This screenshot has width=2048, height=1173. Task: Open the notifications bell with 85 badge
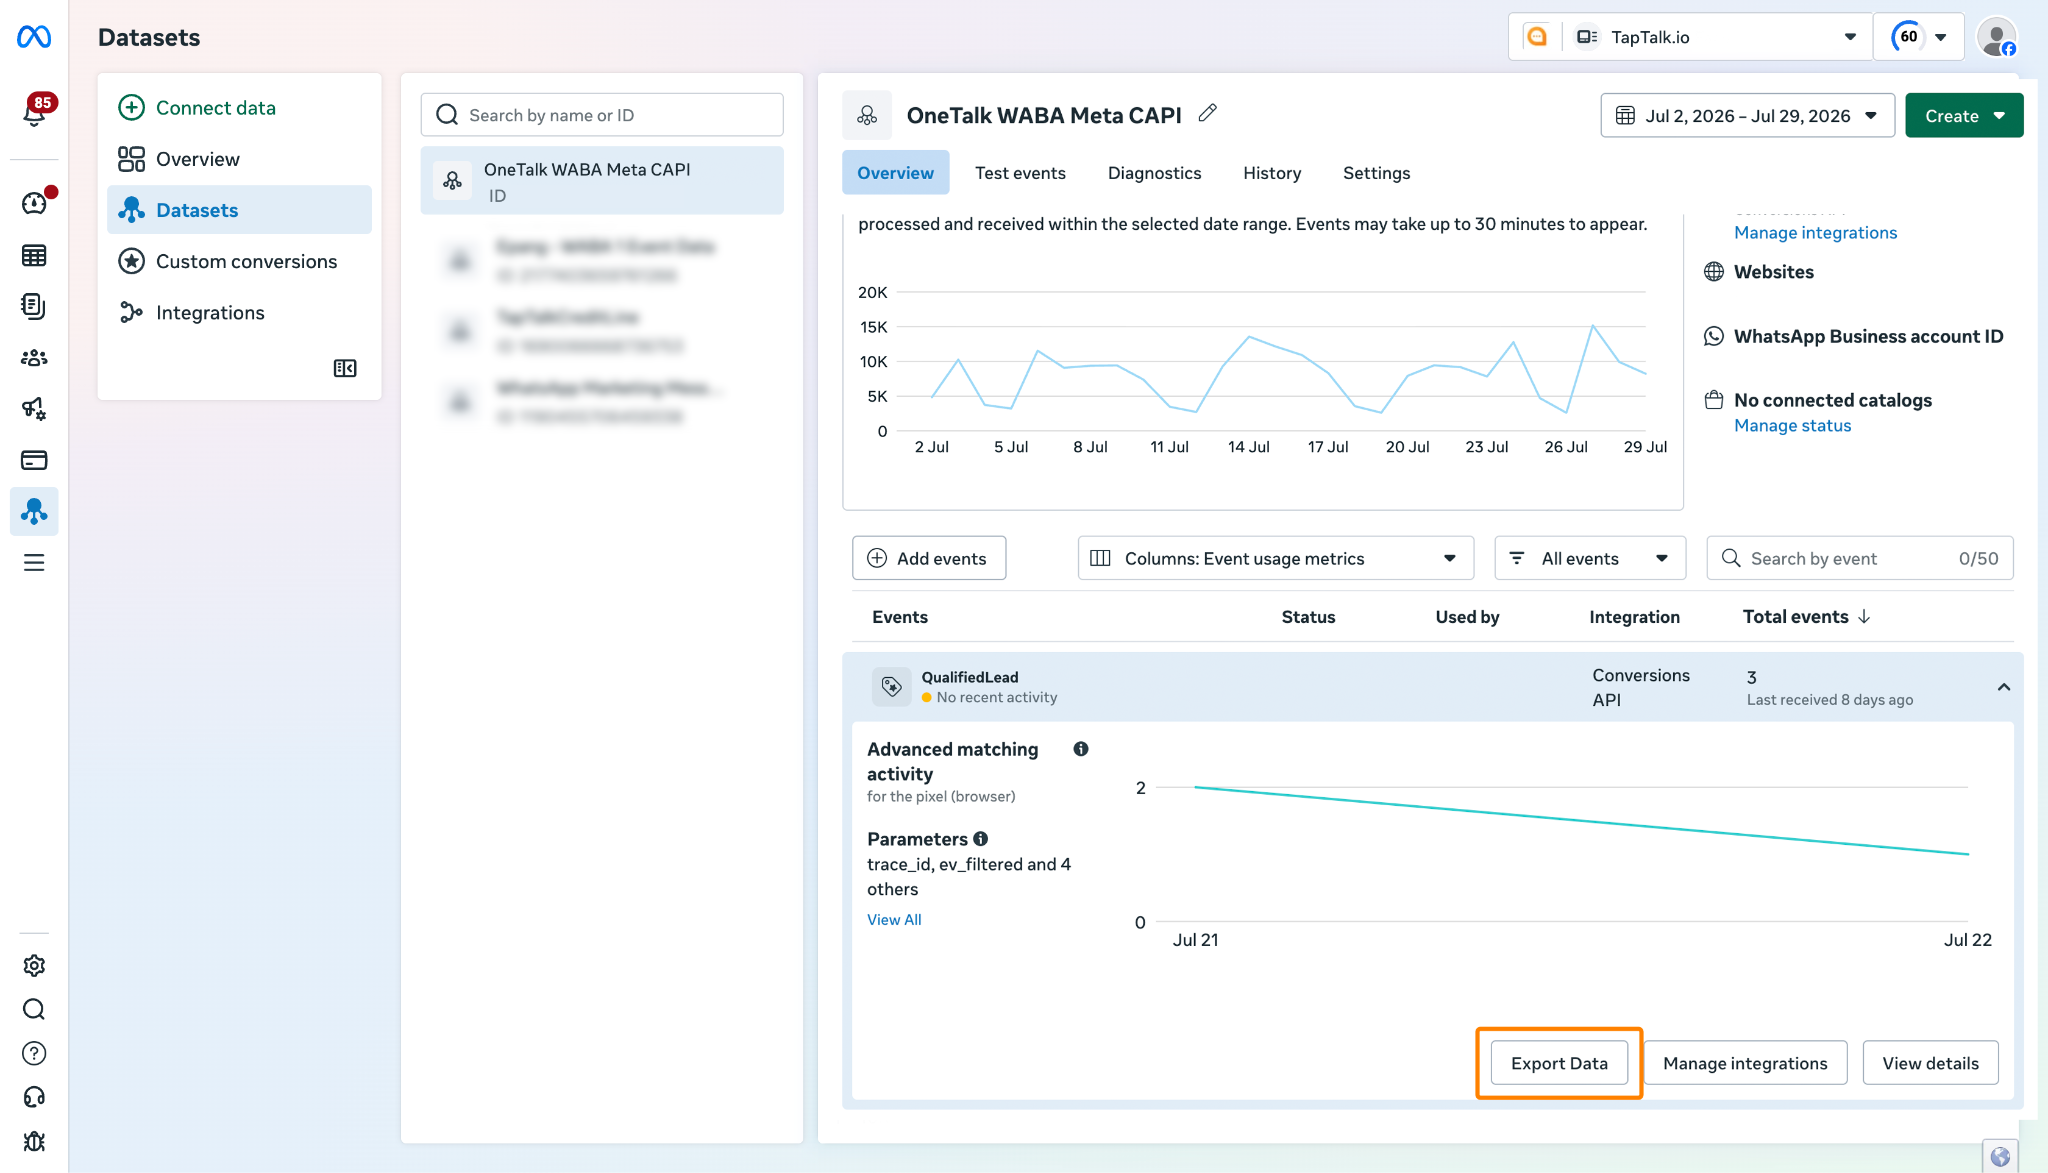(35, 111)
